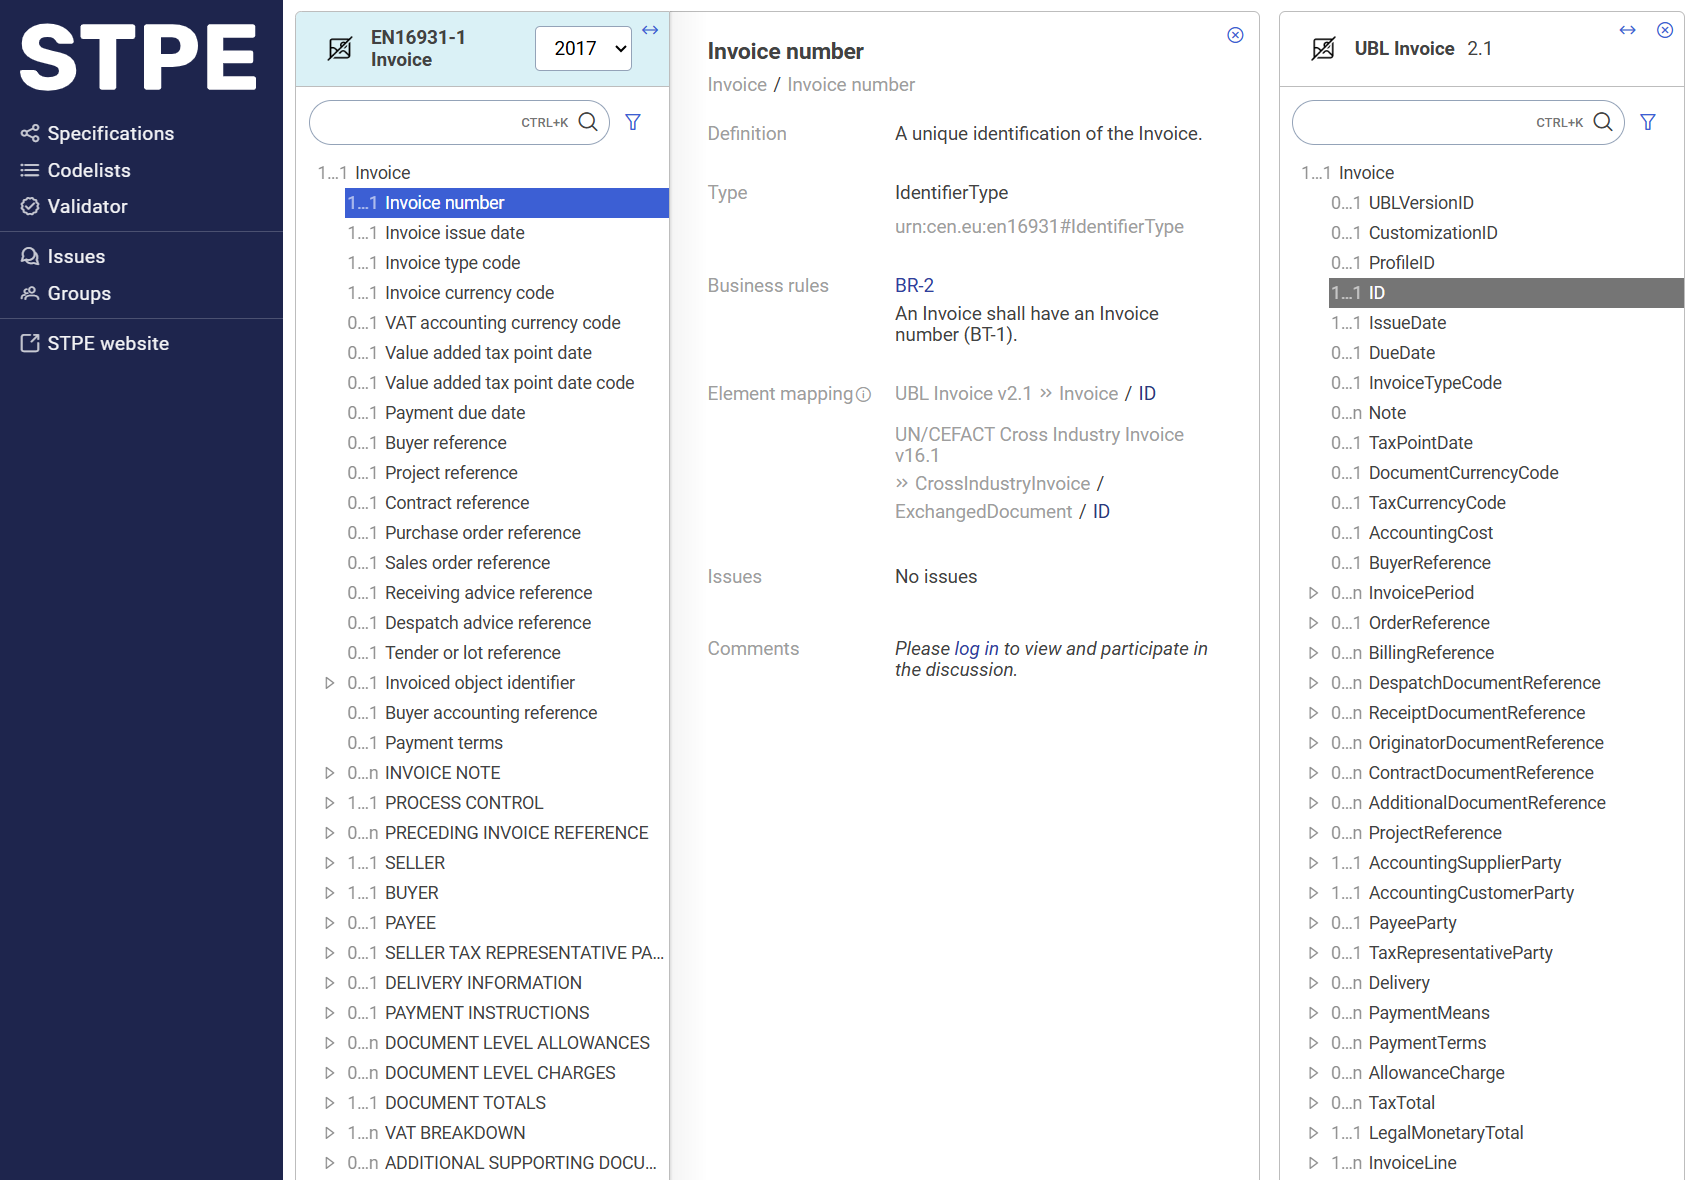This screenshot has height=1180, width=1688.
Task: Click the STPE logo
Action: point(139,57)
